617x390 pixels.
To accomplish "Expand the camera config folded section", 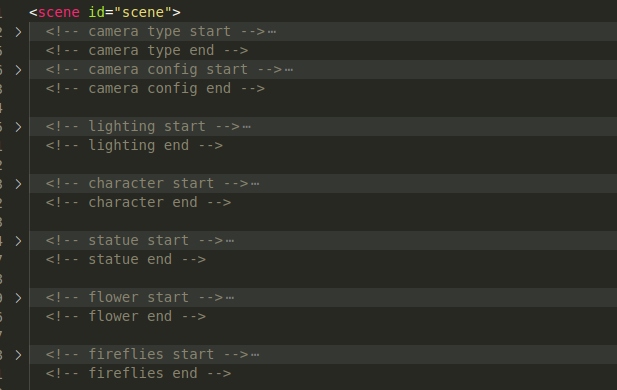I will 18,70.
